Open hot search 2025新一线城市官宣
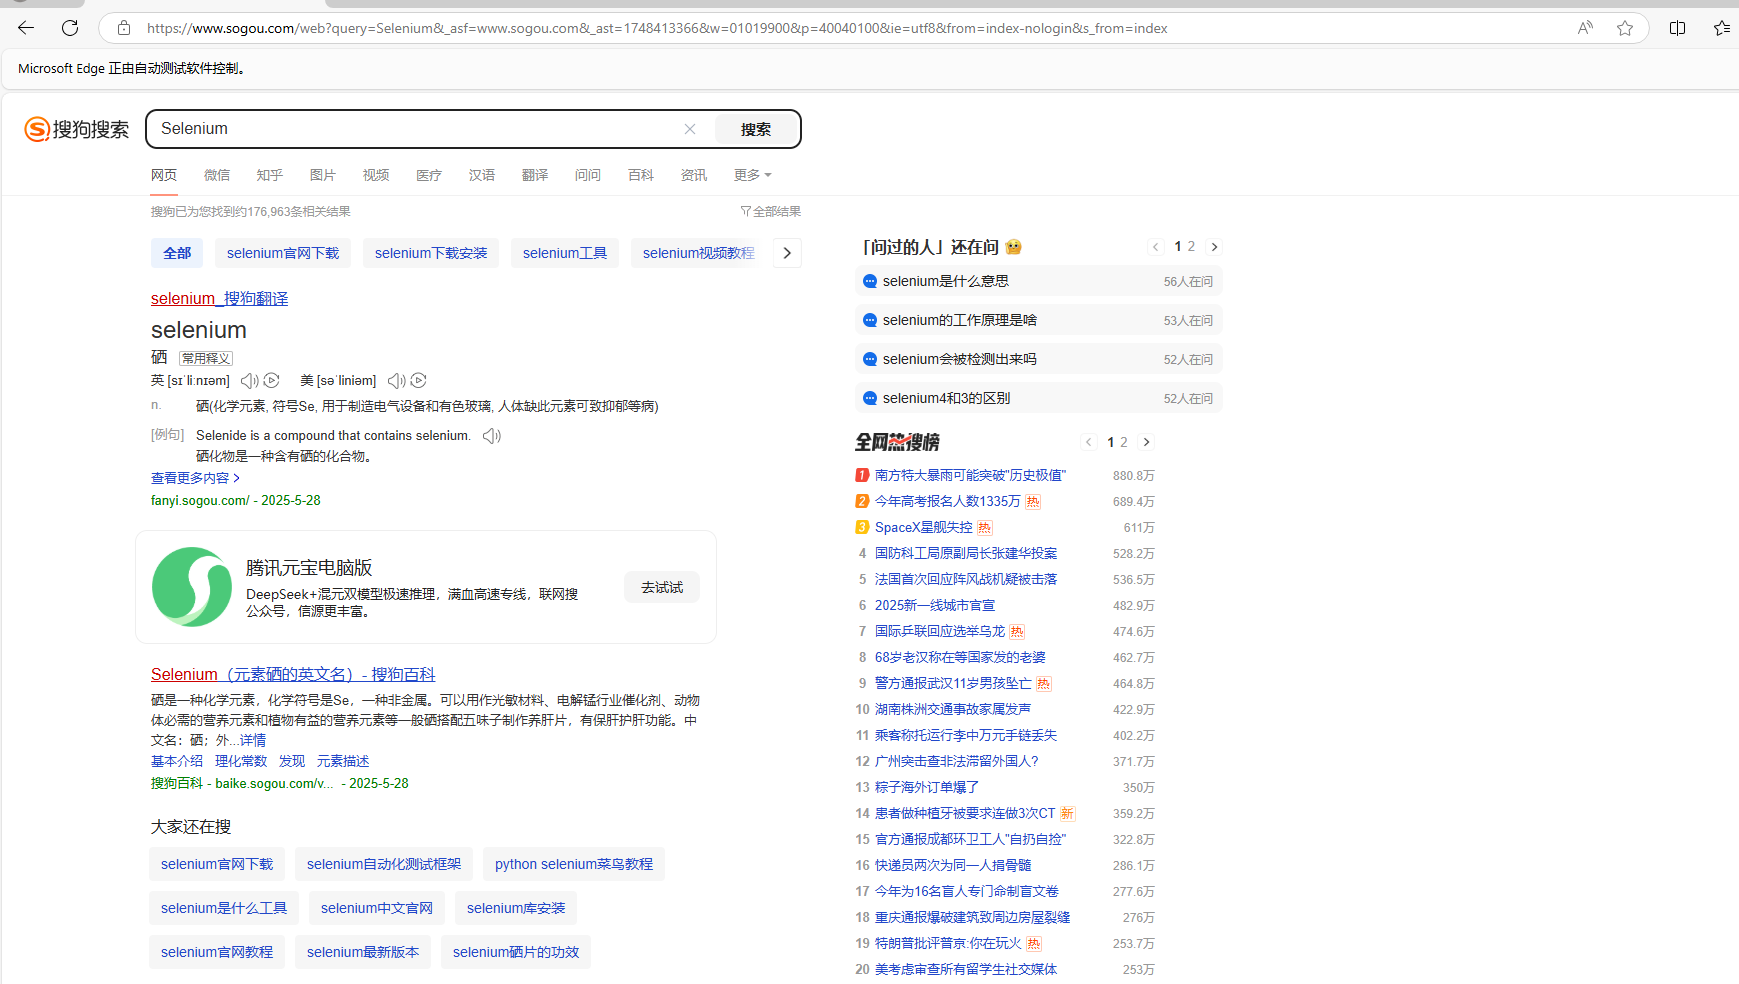The width and height of the screenshot is (1739, 984). tap(935, 606)
